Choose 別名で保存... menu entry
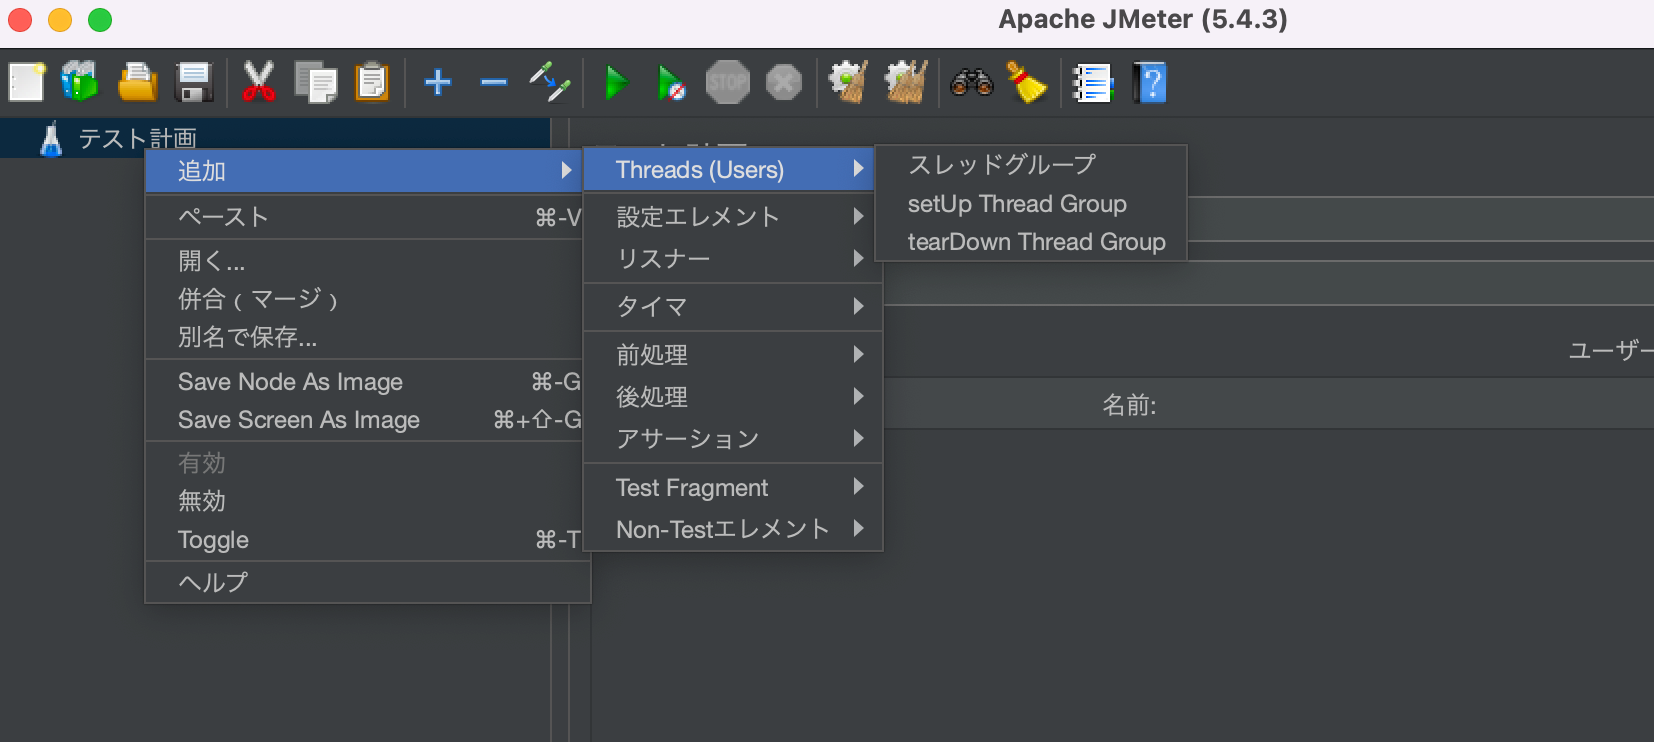This screenshot has width=1654, height=742. click(x=364, y=337)
